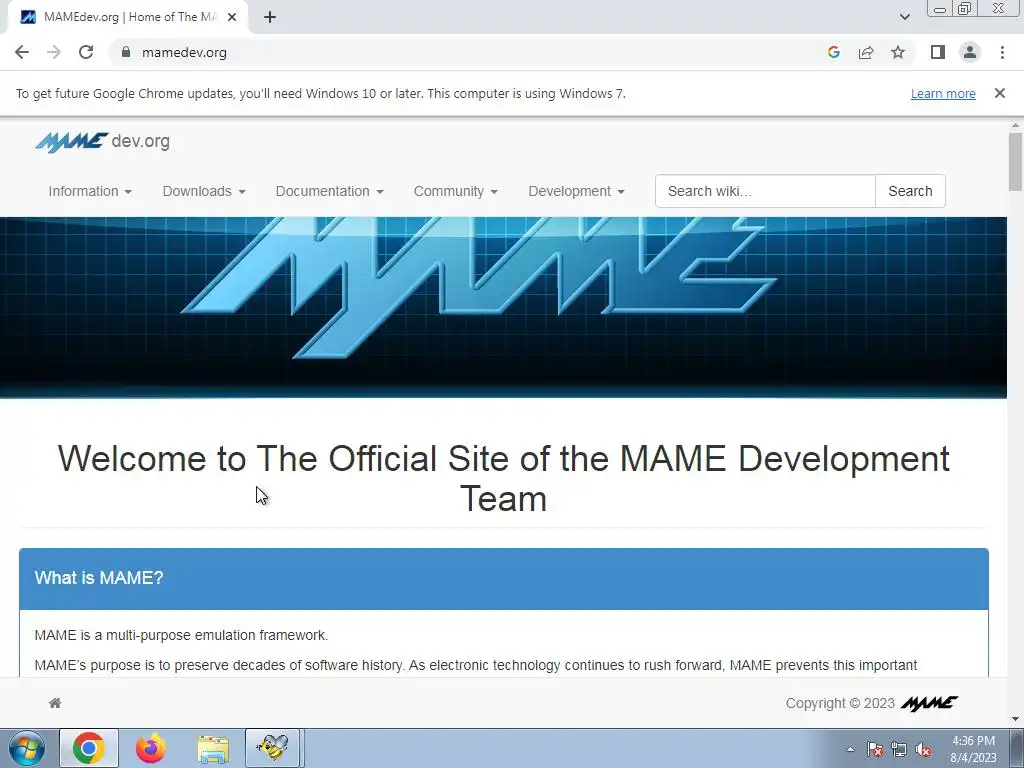Close the MAMEdev.org tab
This screenshot has width=1024, height=768.
[231, 17]
